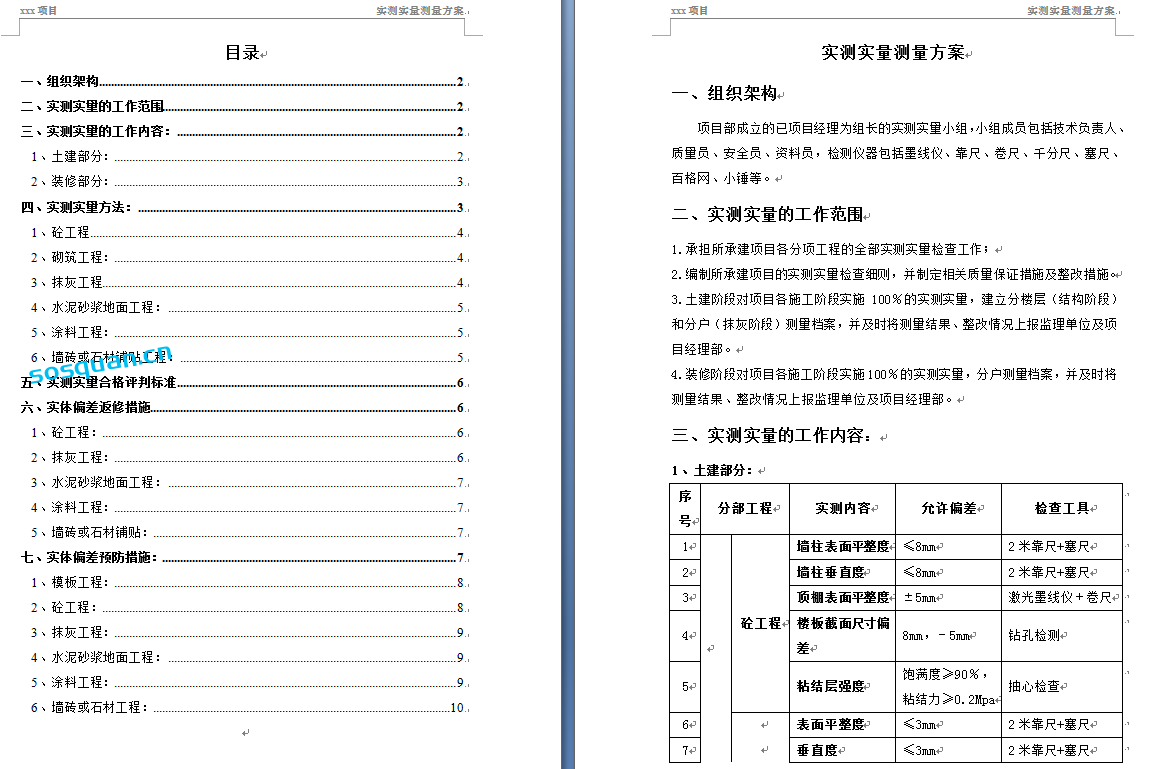Viewport: 1174px width, 769px height.
Task: Click the 目录 title on the contents page
Action: (x=242, y=53)
